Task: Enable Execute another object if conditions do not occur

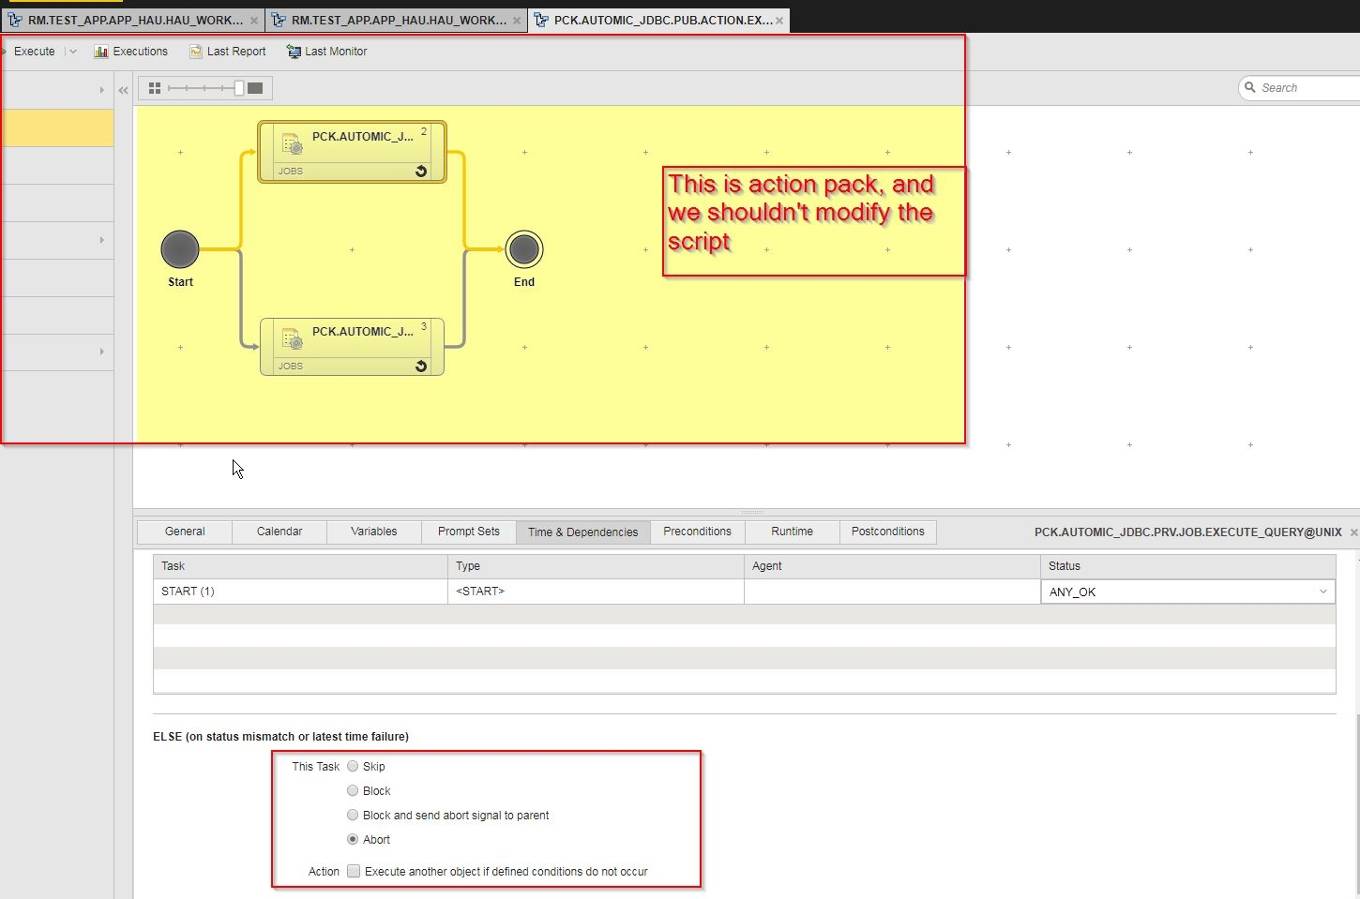Action: (x=353, y=871)
